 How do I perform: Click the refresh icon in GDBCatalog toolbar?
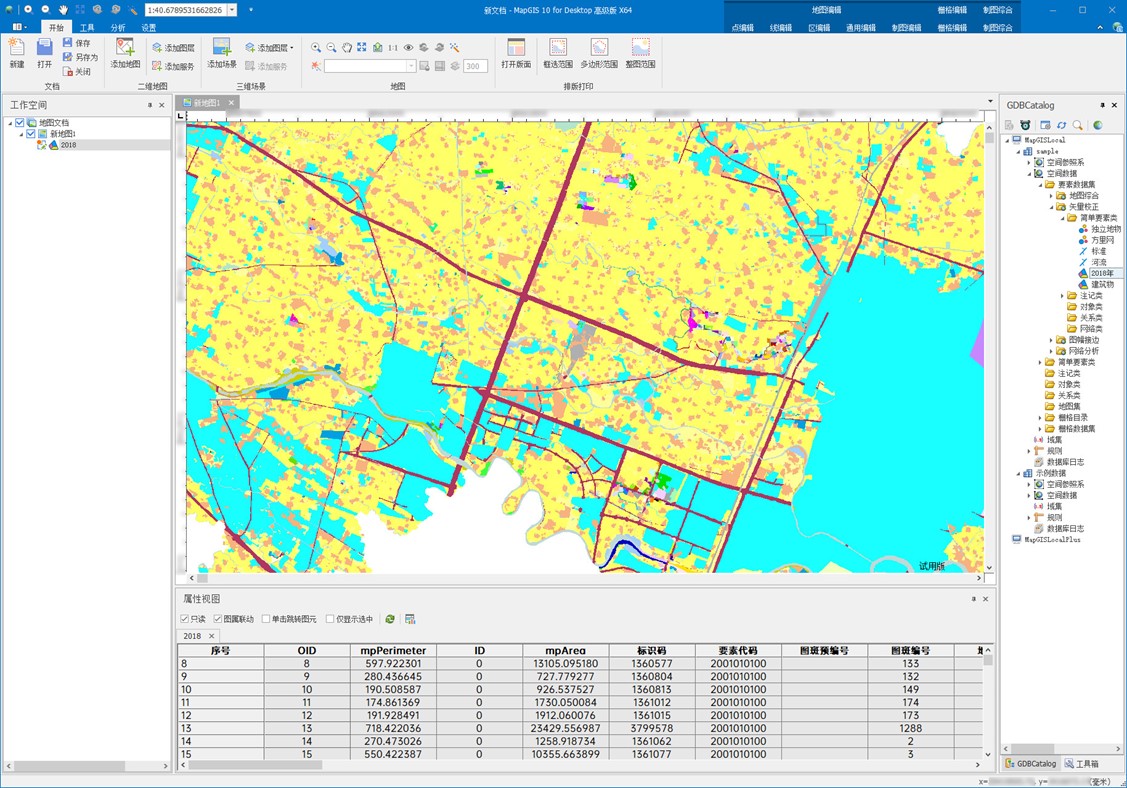[x=1061, y=125]
